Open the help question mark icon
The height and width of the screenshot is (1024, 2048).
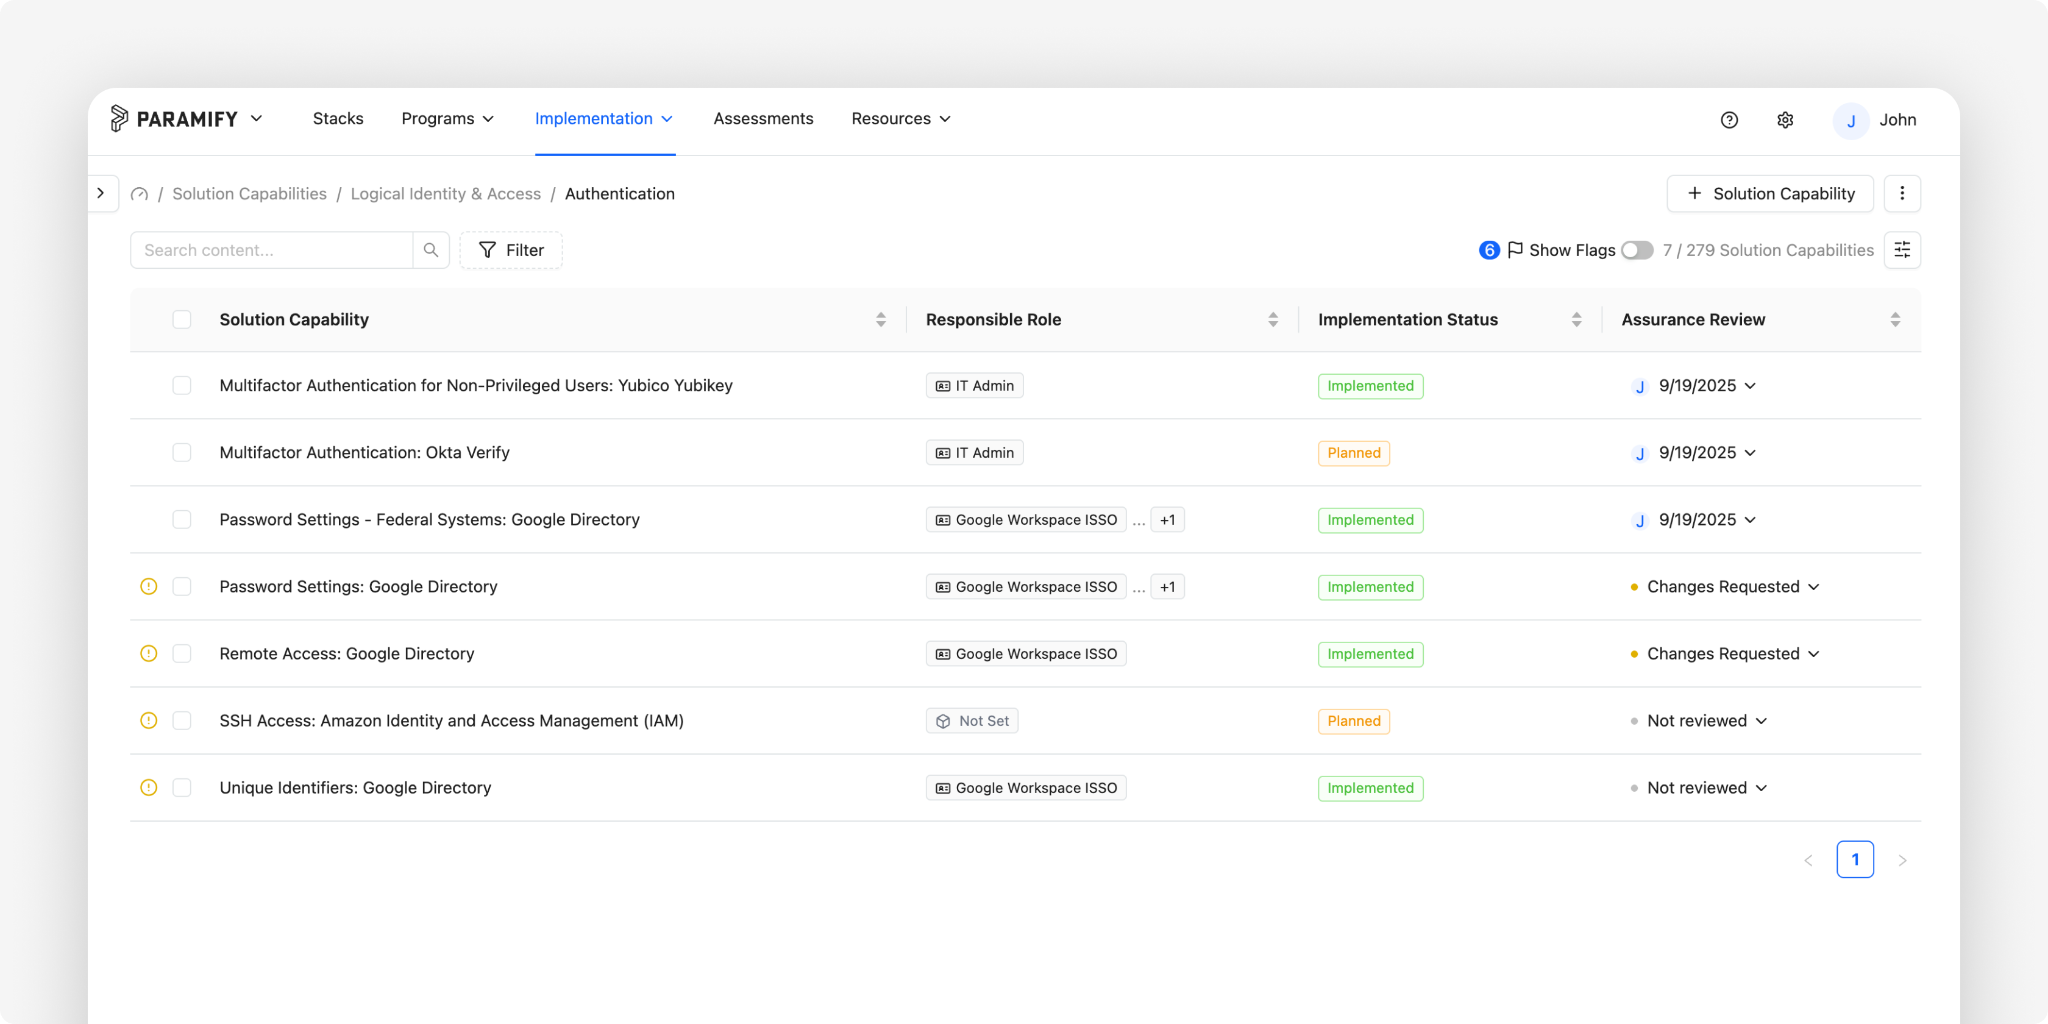click(x=1729, y=120)
